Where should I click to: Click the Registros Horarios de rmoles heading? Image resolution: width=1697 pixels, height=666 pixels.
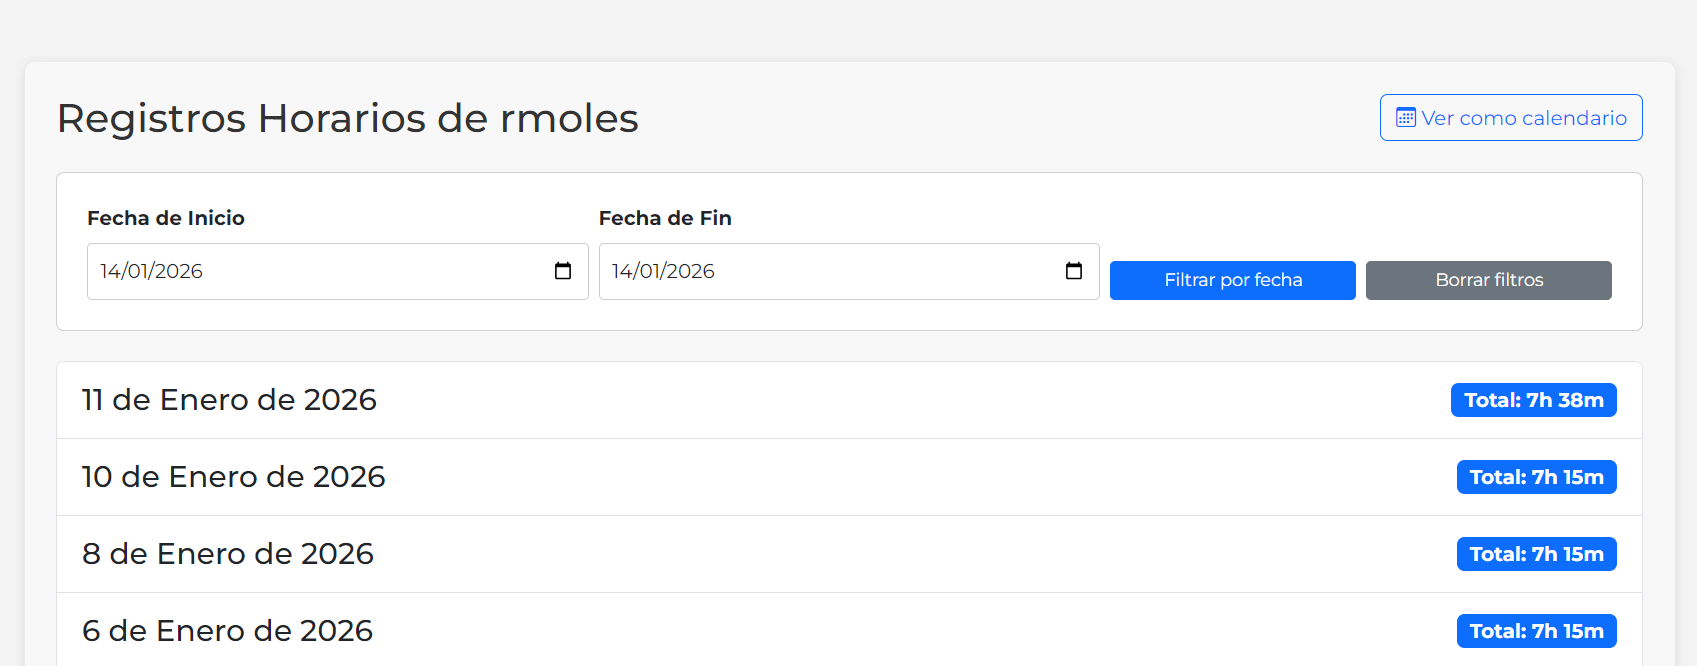tap(348, 118)
